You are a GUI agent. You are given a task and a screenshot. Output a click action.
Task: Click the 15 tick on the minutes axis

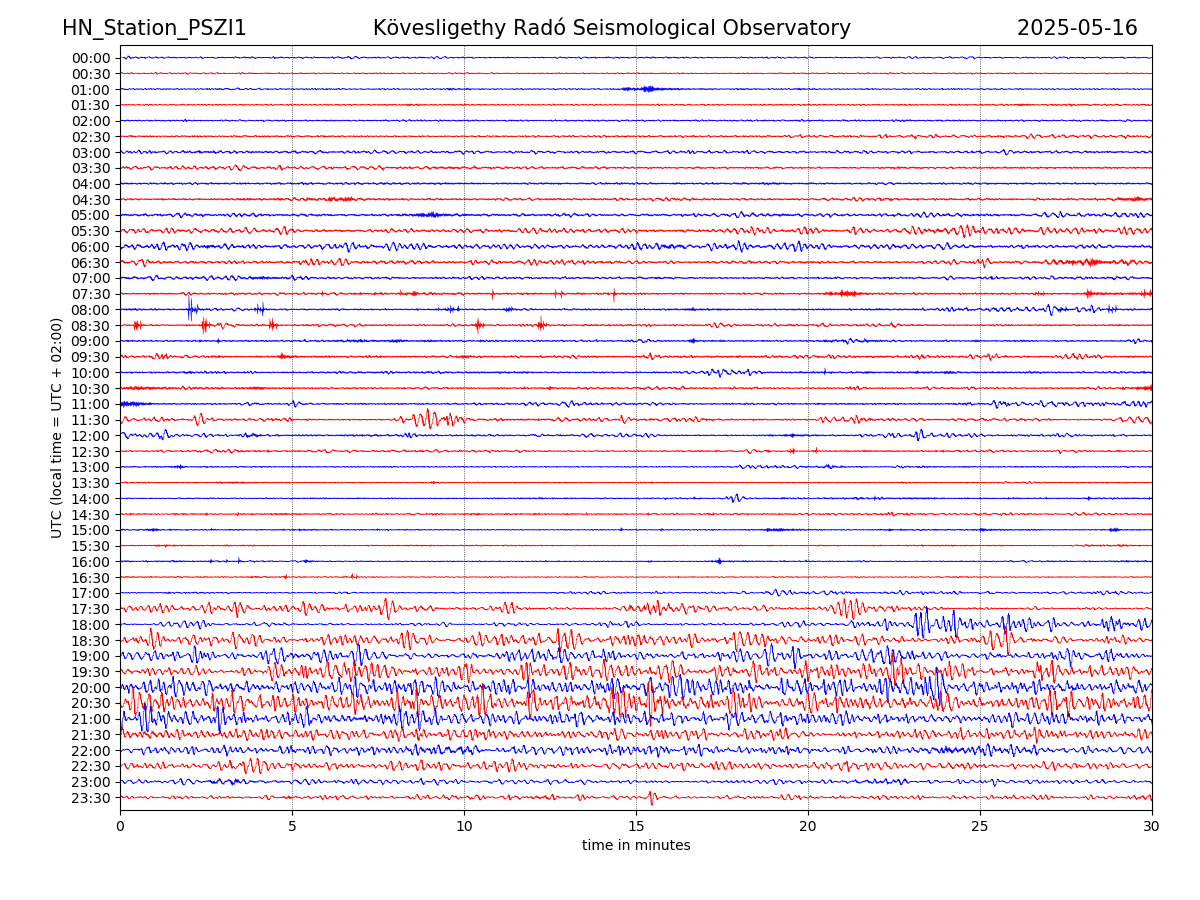click(x=636, y=826)
